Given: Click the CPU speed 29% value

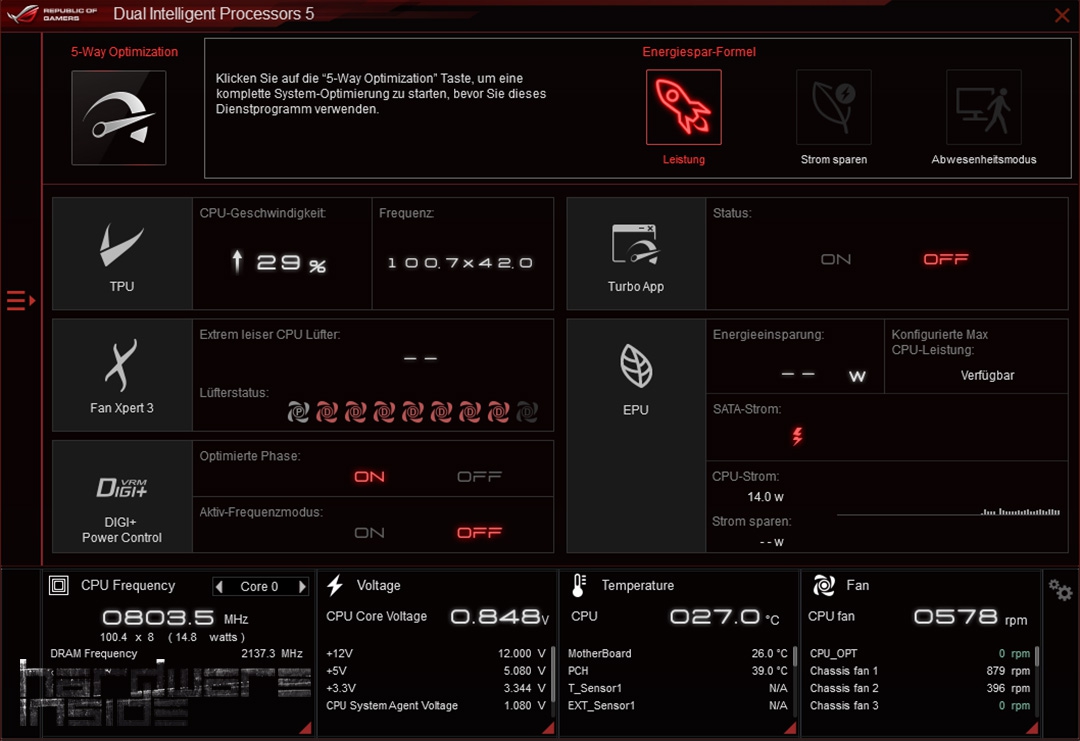Looking at the screenshot, I should point(279,262).
